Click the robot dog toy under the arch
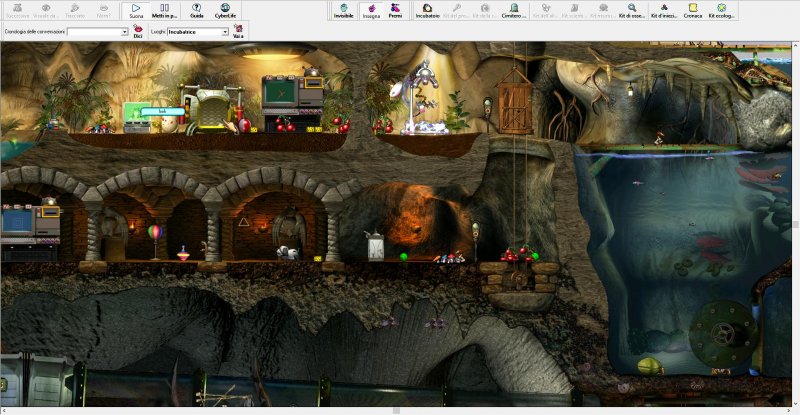The height and width of the screenshot is (415, 800). [x=286, y=252]
